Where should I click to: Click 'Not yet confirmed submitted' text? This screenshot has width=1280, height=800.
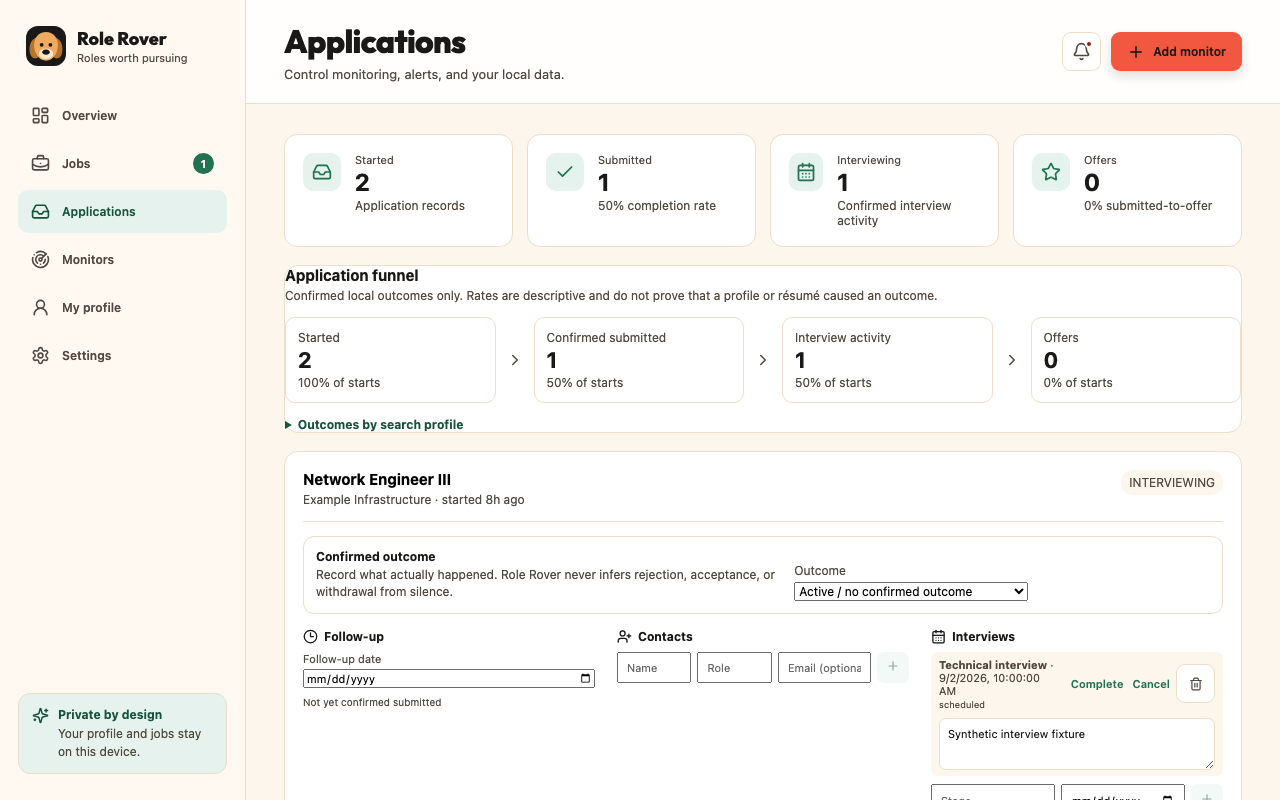(x=372, y=703)
